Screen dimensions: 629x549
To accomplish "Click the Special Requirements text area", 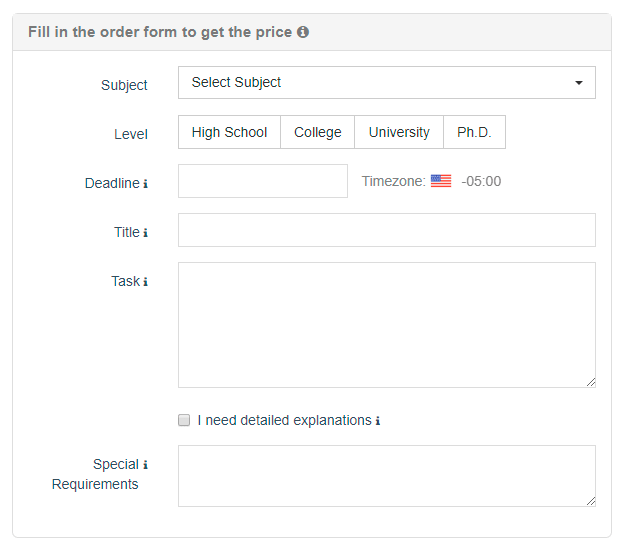I will click(x=386, y=476).
